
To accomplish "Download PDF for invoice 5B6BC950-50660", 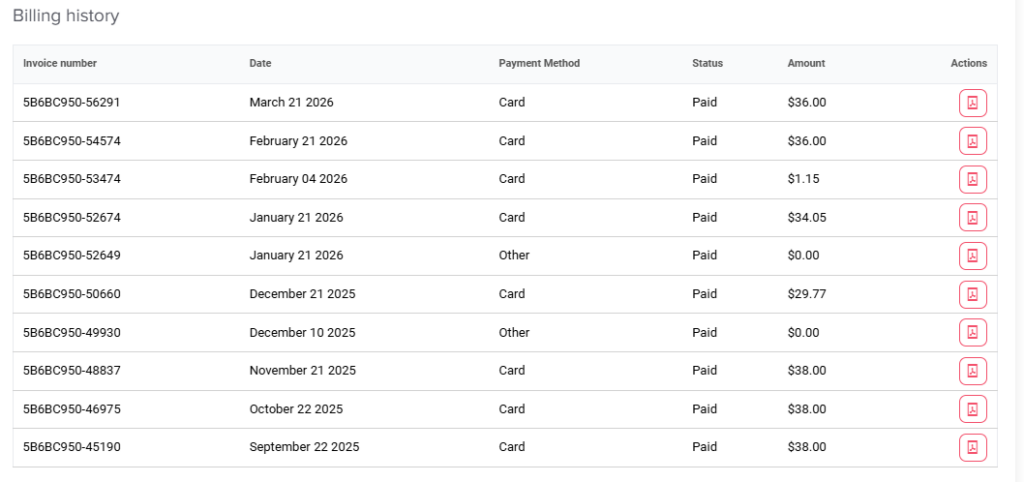I will (x=972, y=295).
